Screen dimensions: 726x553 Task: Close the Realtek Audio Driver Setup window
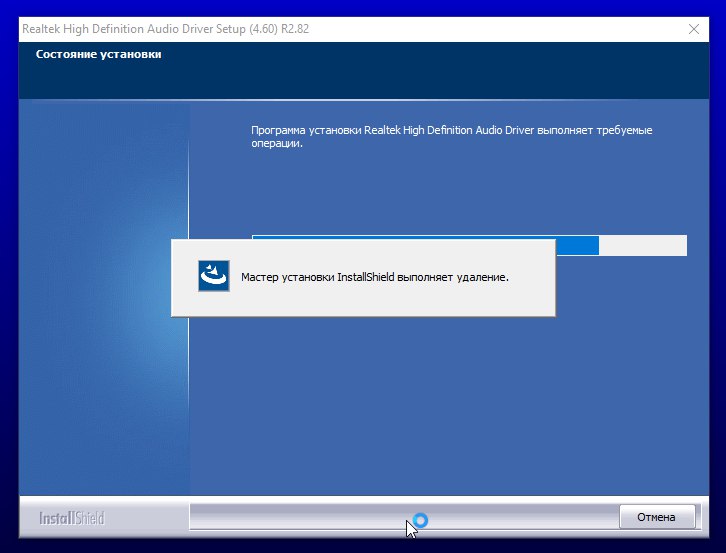pyautogui.click(x=694, y=29)
